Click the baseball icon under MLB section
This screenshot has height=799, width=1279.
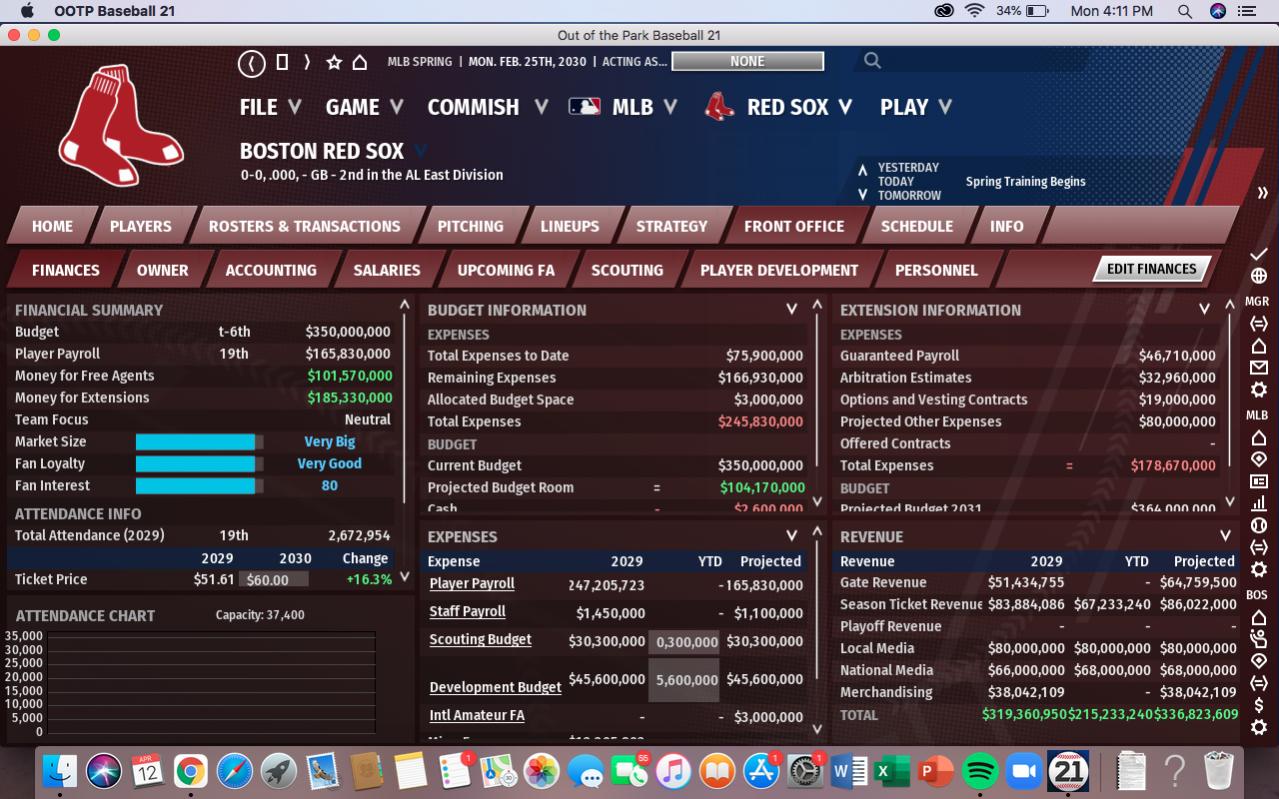(x=1259, y=525)
